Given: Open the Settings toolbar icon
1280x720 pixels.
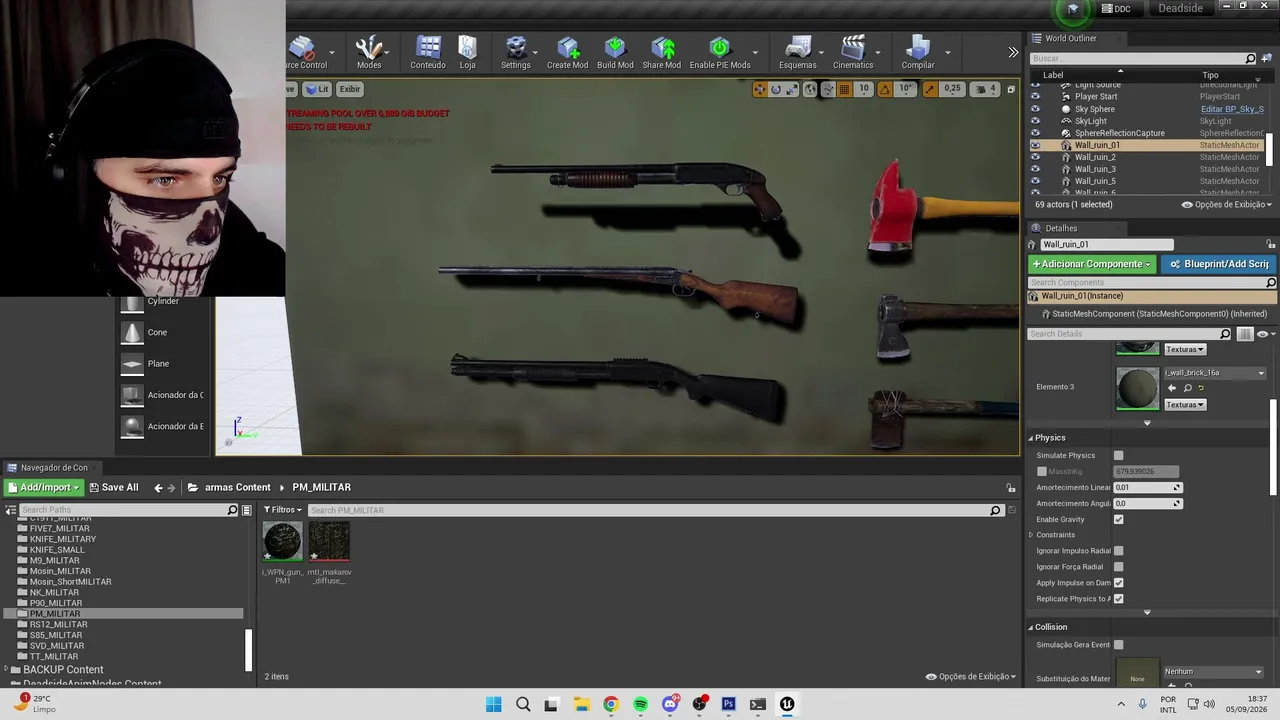Looking at the screenshot, I should [x=516, y=52].
